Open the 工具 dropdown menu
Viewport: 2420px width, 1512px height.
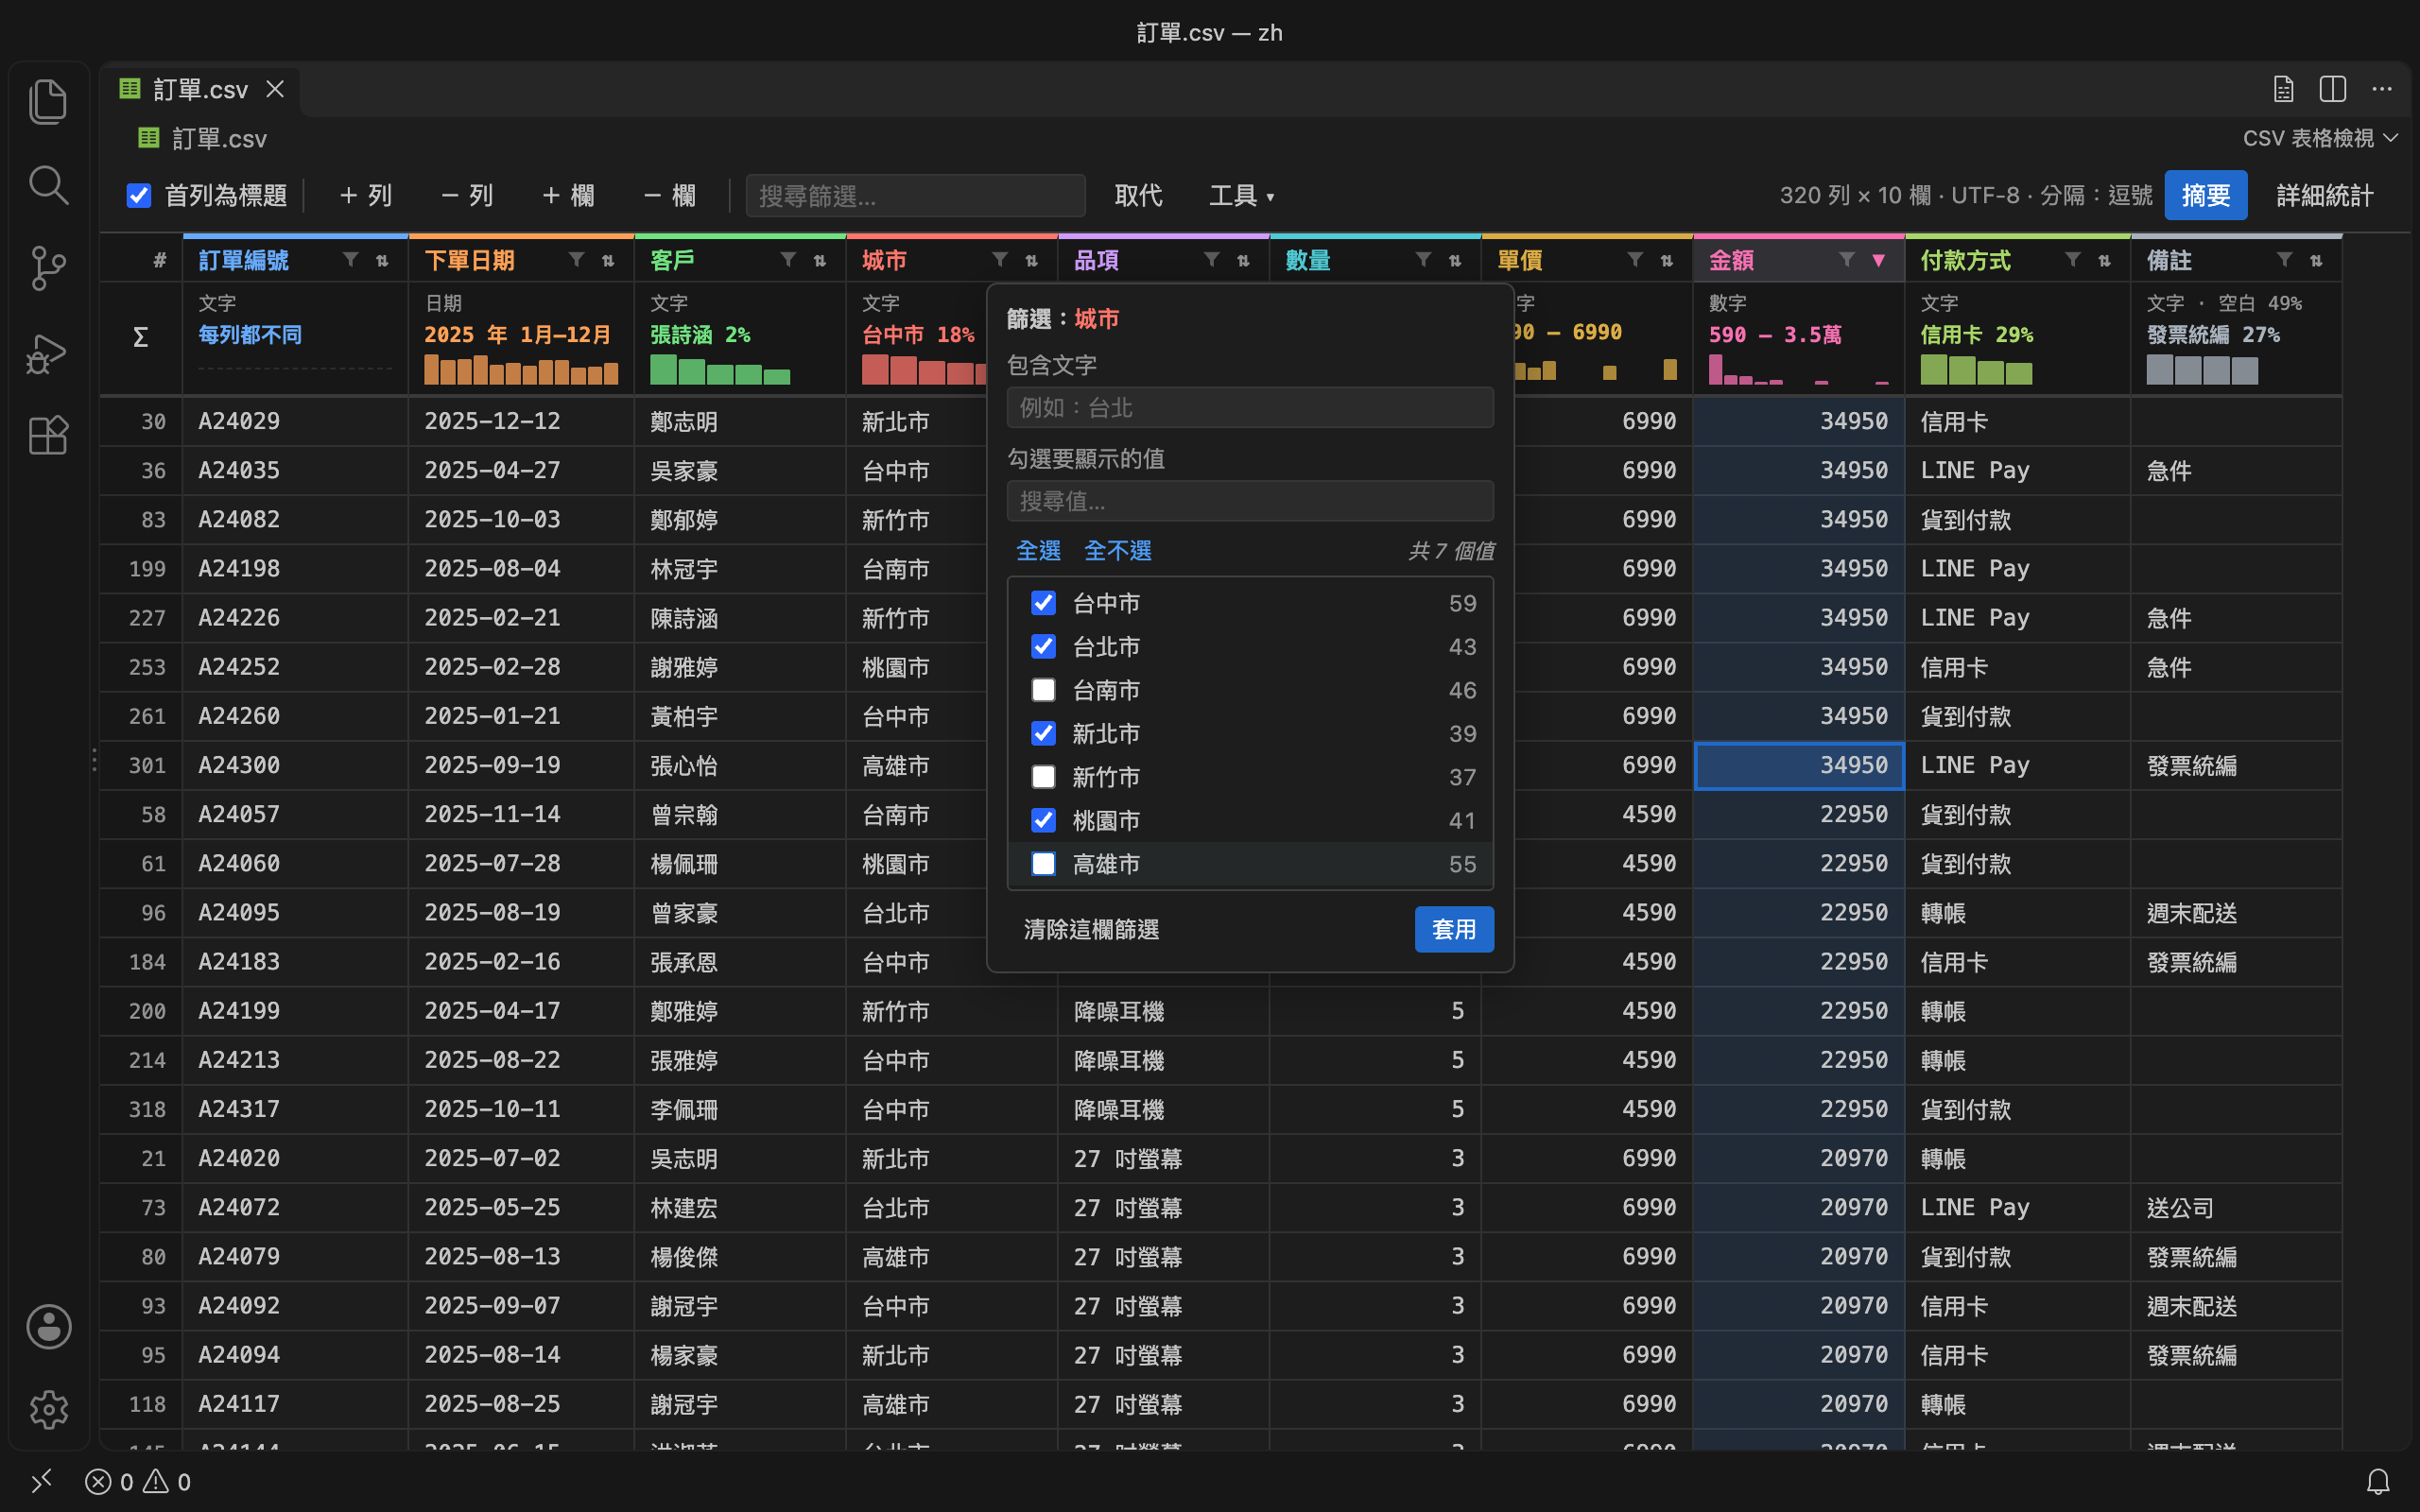point(1241,195)
